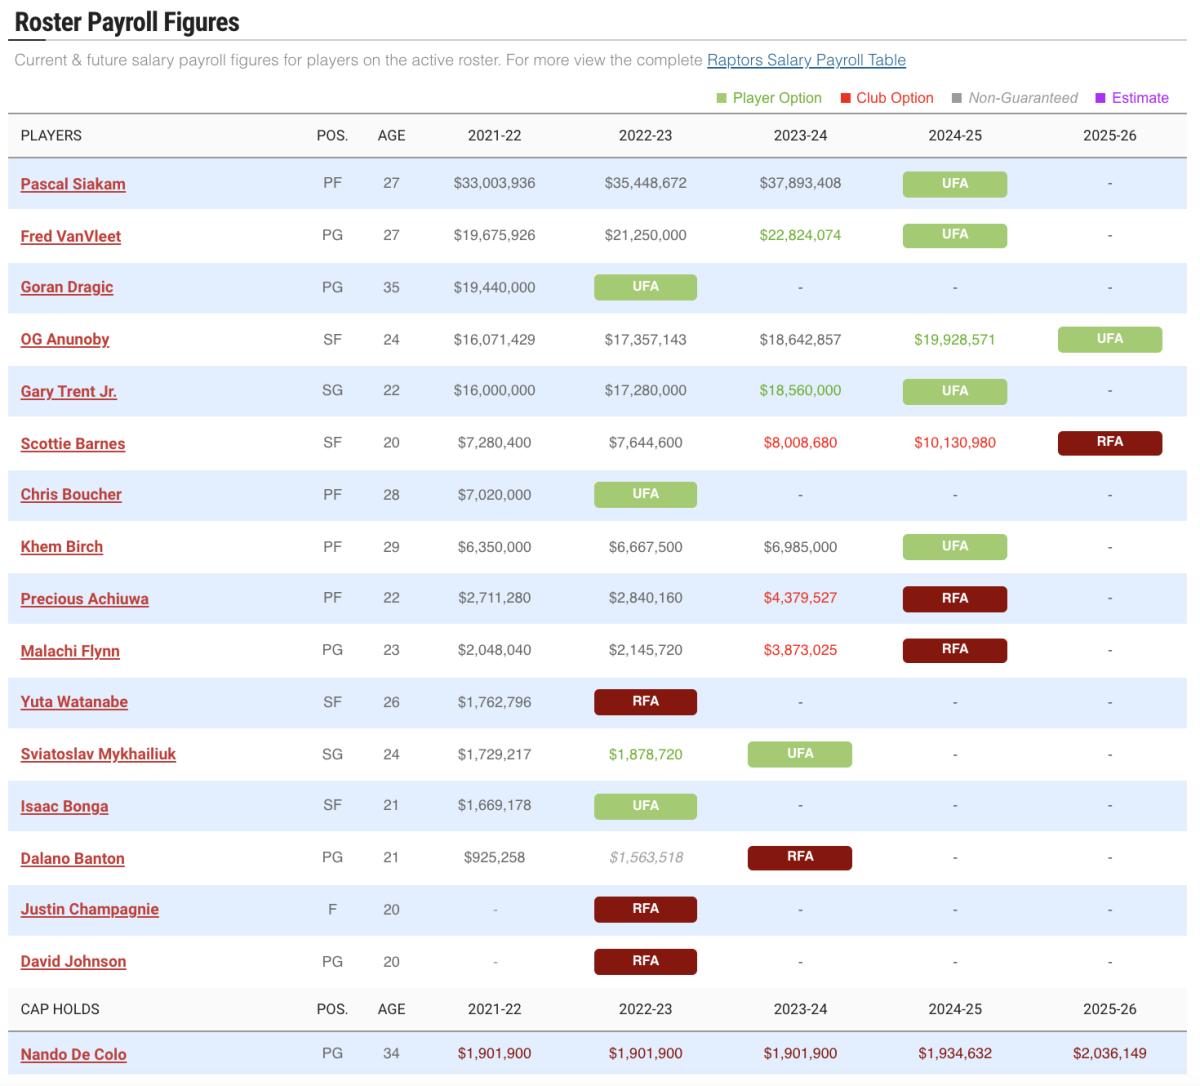This screenshot has height=1086, width=1200.
Task: Open Pascal Siakam's player page
Action: pyautogui.click(x=73, y=184)
